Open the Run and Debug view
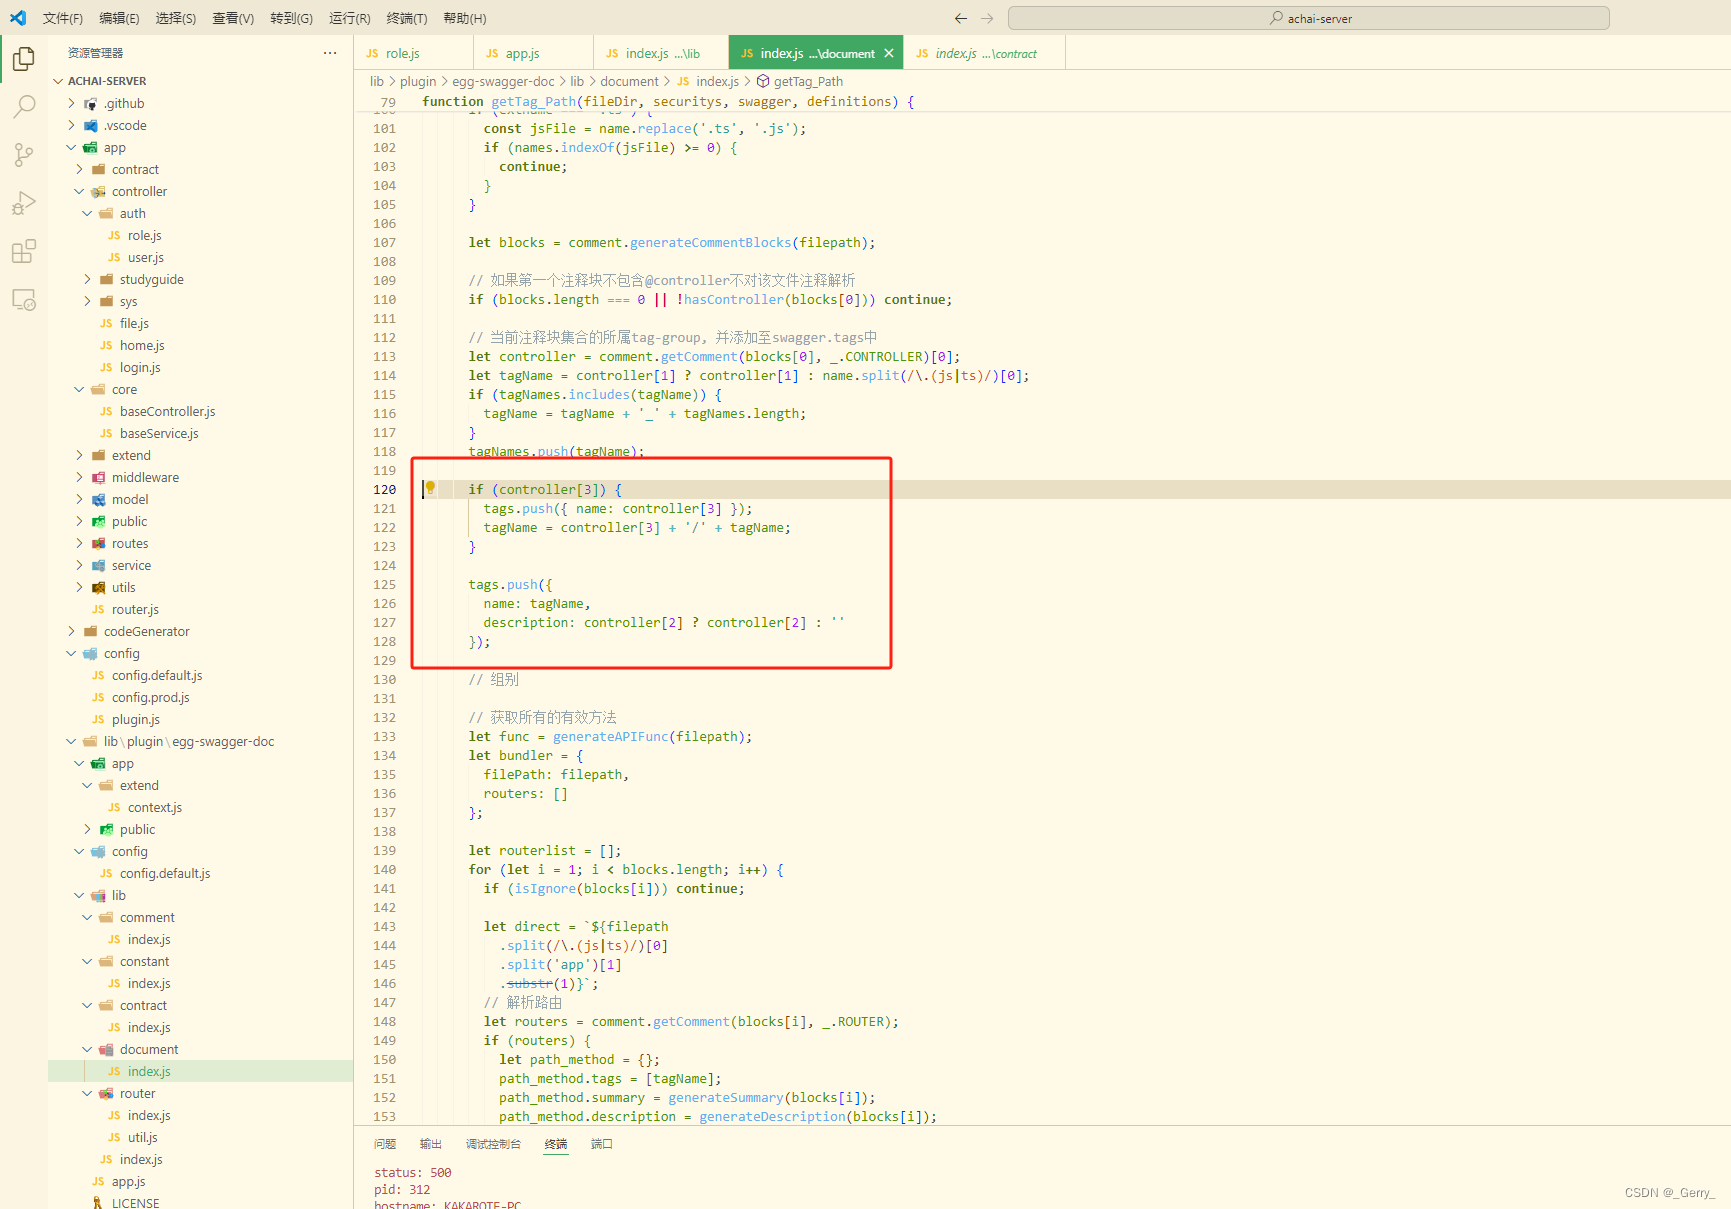This screenshot has width=1731, height=1209. [x=24, y=203]
